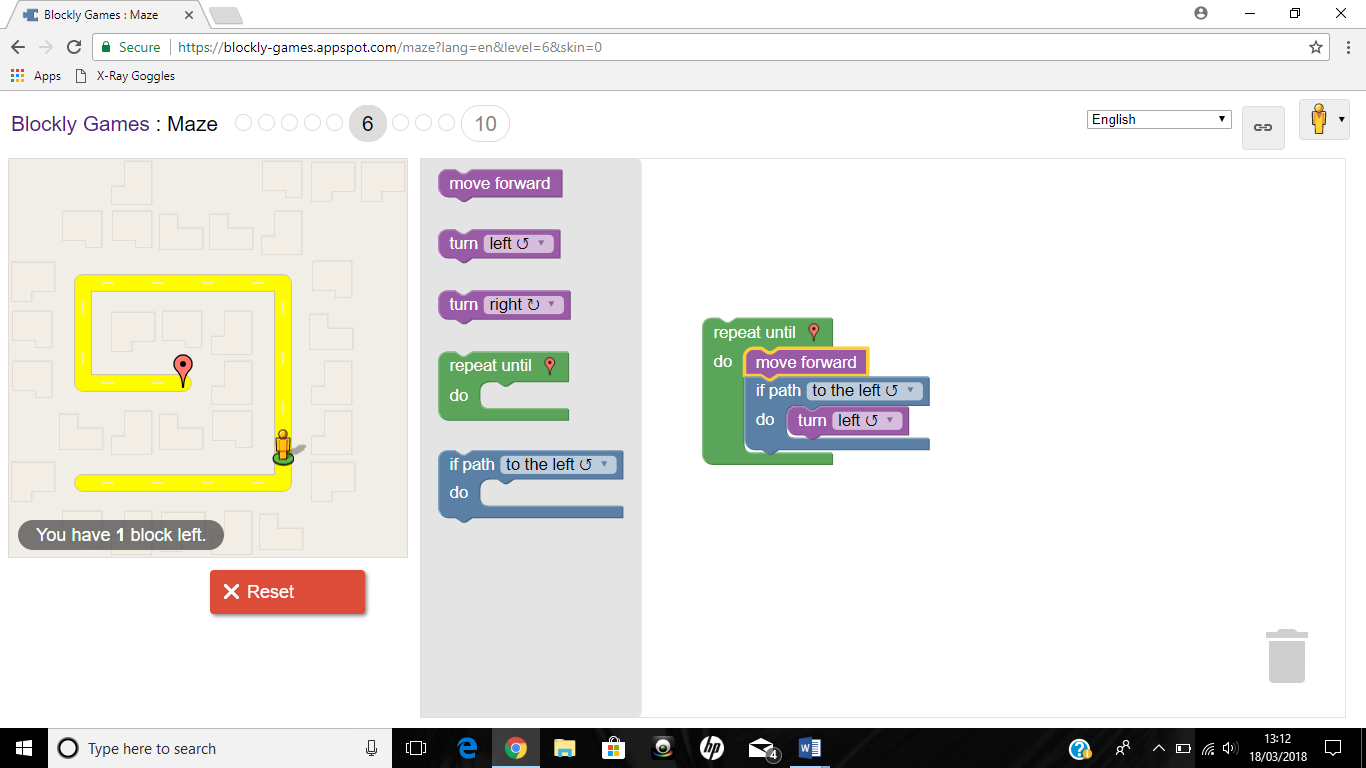The image size is (1366, 768).
Task: Open the Chrome profile icon in the title bar
Action: 1201,14
